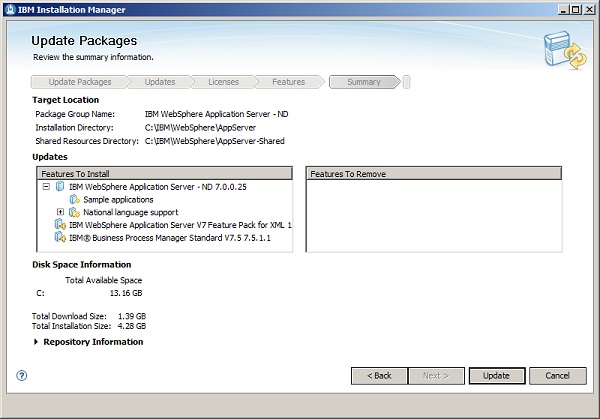Image resolution: width=600 pixels, height=419 pixels.
Task: Go to the Updates wizard step
Action: tap(160, 82)
